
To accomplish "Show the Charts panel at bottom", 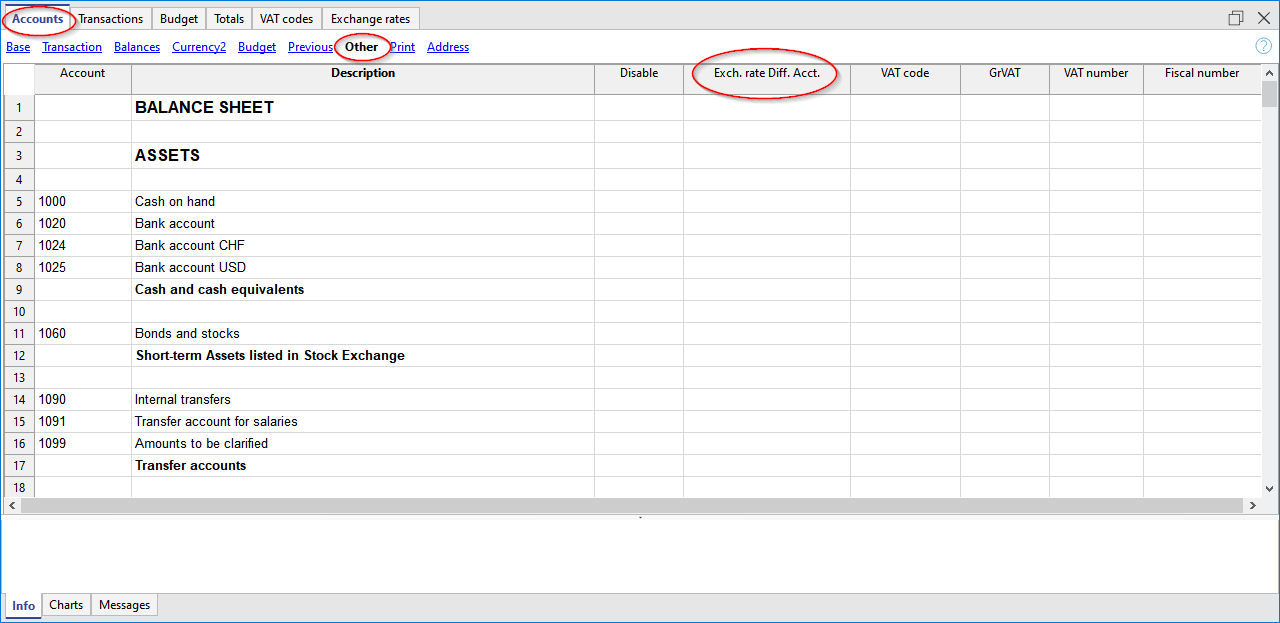I will click(66, 605).
